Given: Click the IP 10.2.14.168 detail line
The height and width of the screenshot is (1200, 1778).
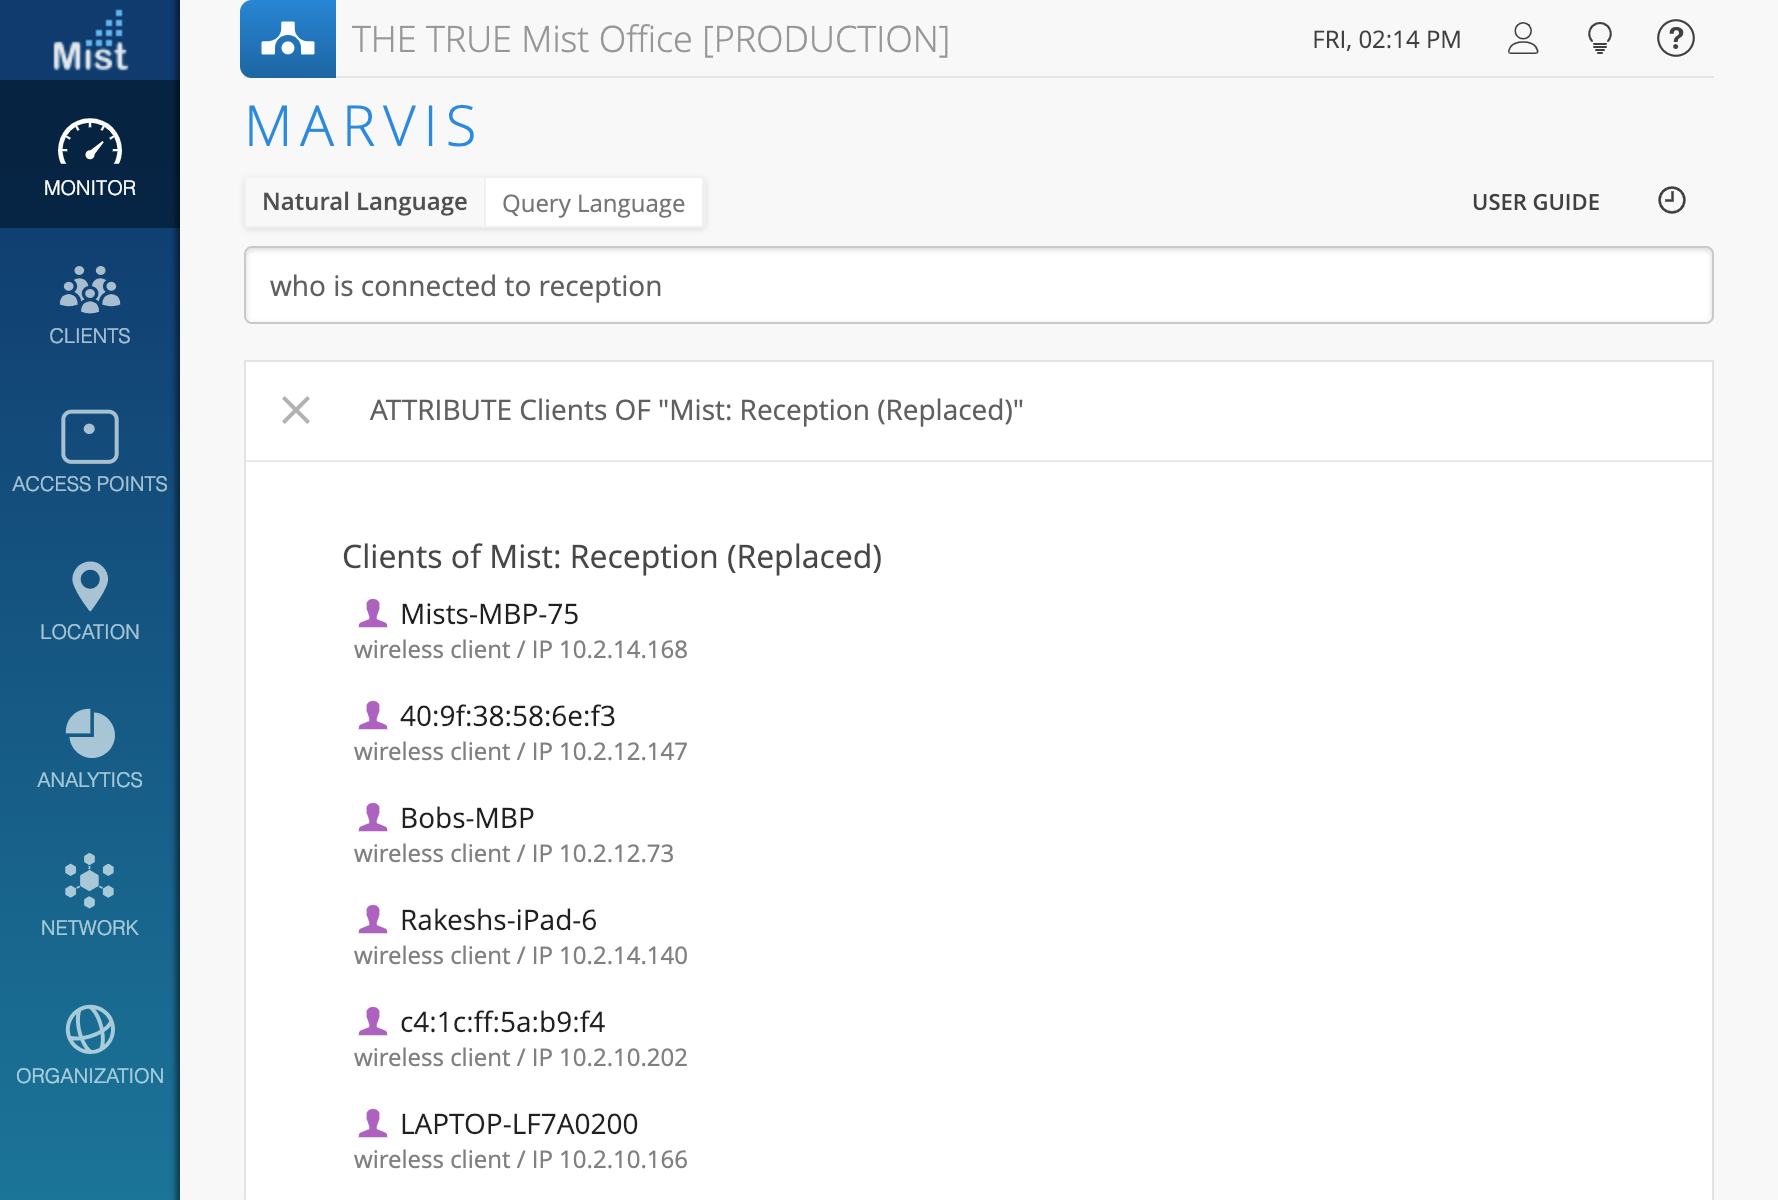Looking at the screenshot, I should point(521,650).
